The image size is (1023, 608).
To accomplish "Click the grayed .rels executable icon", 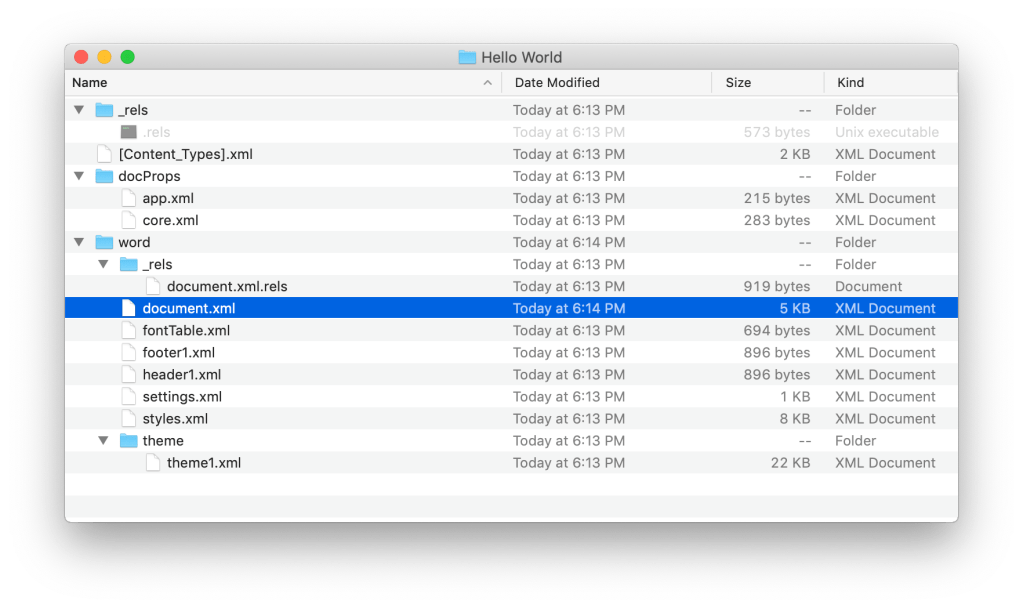I will tap(128, 132).
